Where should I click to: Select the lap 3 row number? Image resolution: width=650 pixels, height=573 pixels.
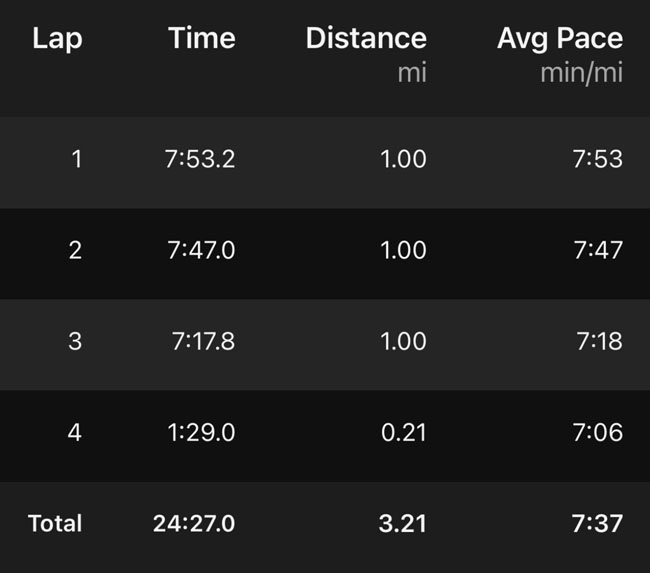coord(75,341)
